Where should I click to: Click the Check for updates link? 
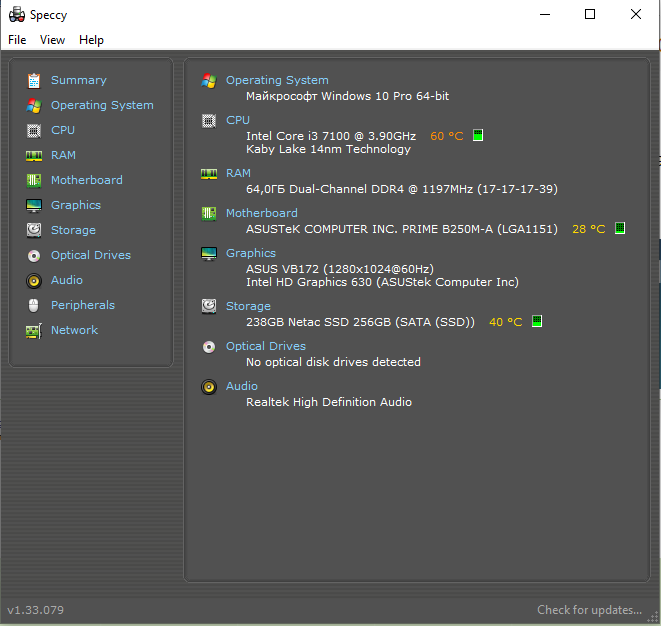(589, 610)
